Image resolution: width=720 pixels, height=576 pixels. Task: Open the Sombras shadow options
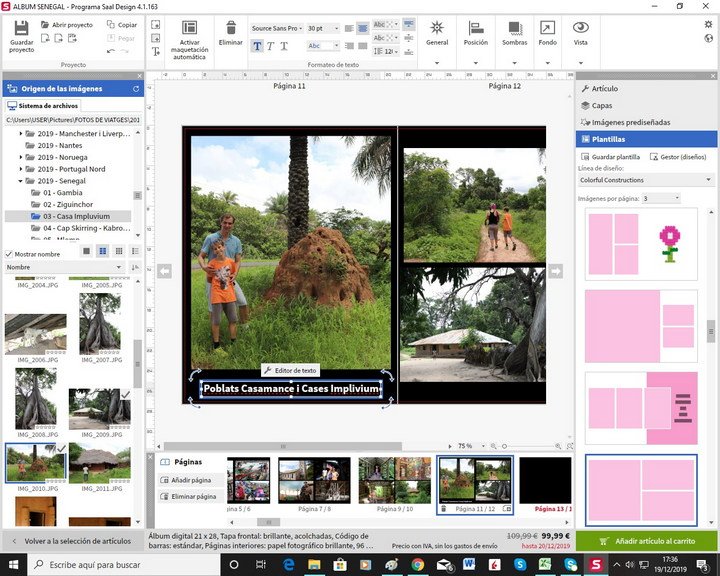(x=515, y=29)
